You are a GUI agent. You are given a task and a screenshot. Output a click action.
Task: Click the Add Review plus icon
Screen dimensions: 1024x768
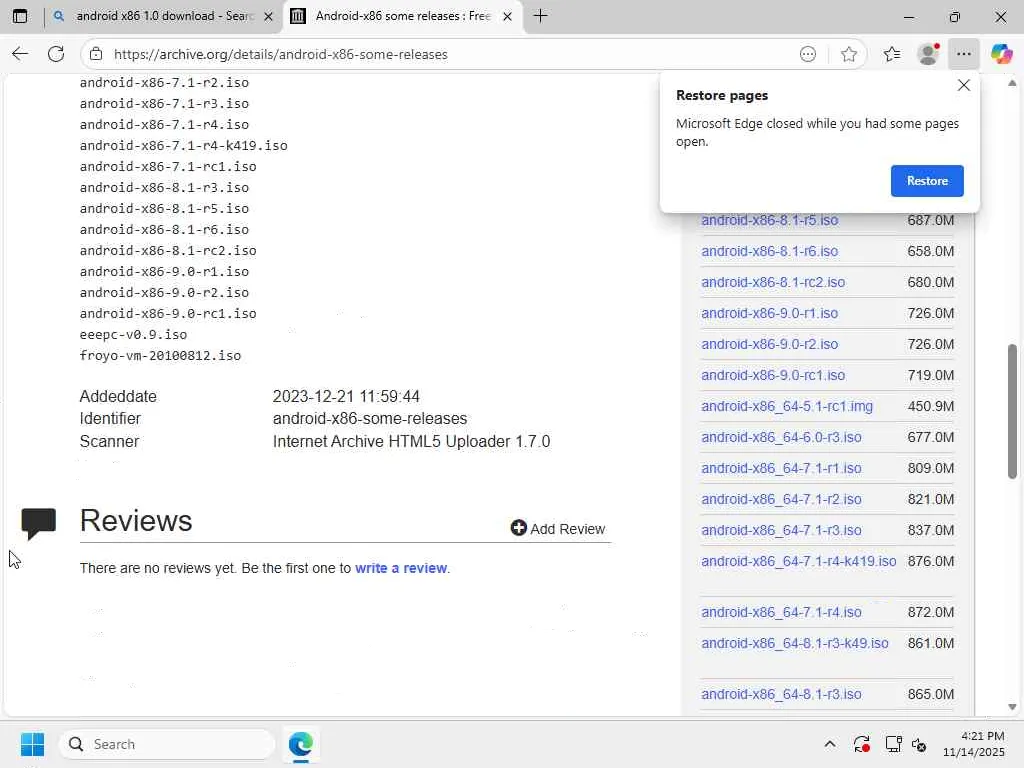coord(519,528)
